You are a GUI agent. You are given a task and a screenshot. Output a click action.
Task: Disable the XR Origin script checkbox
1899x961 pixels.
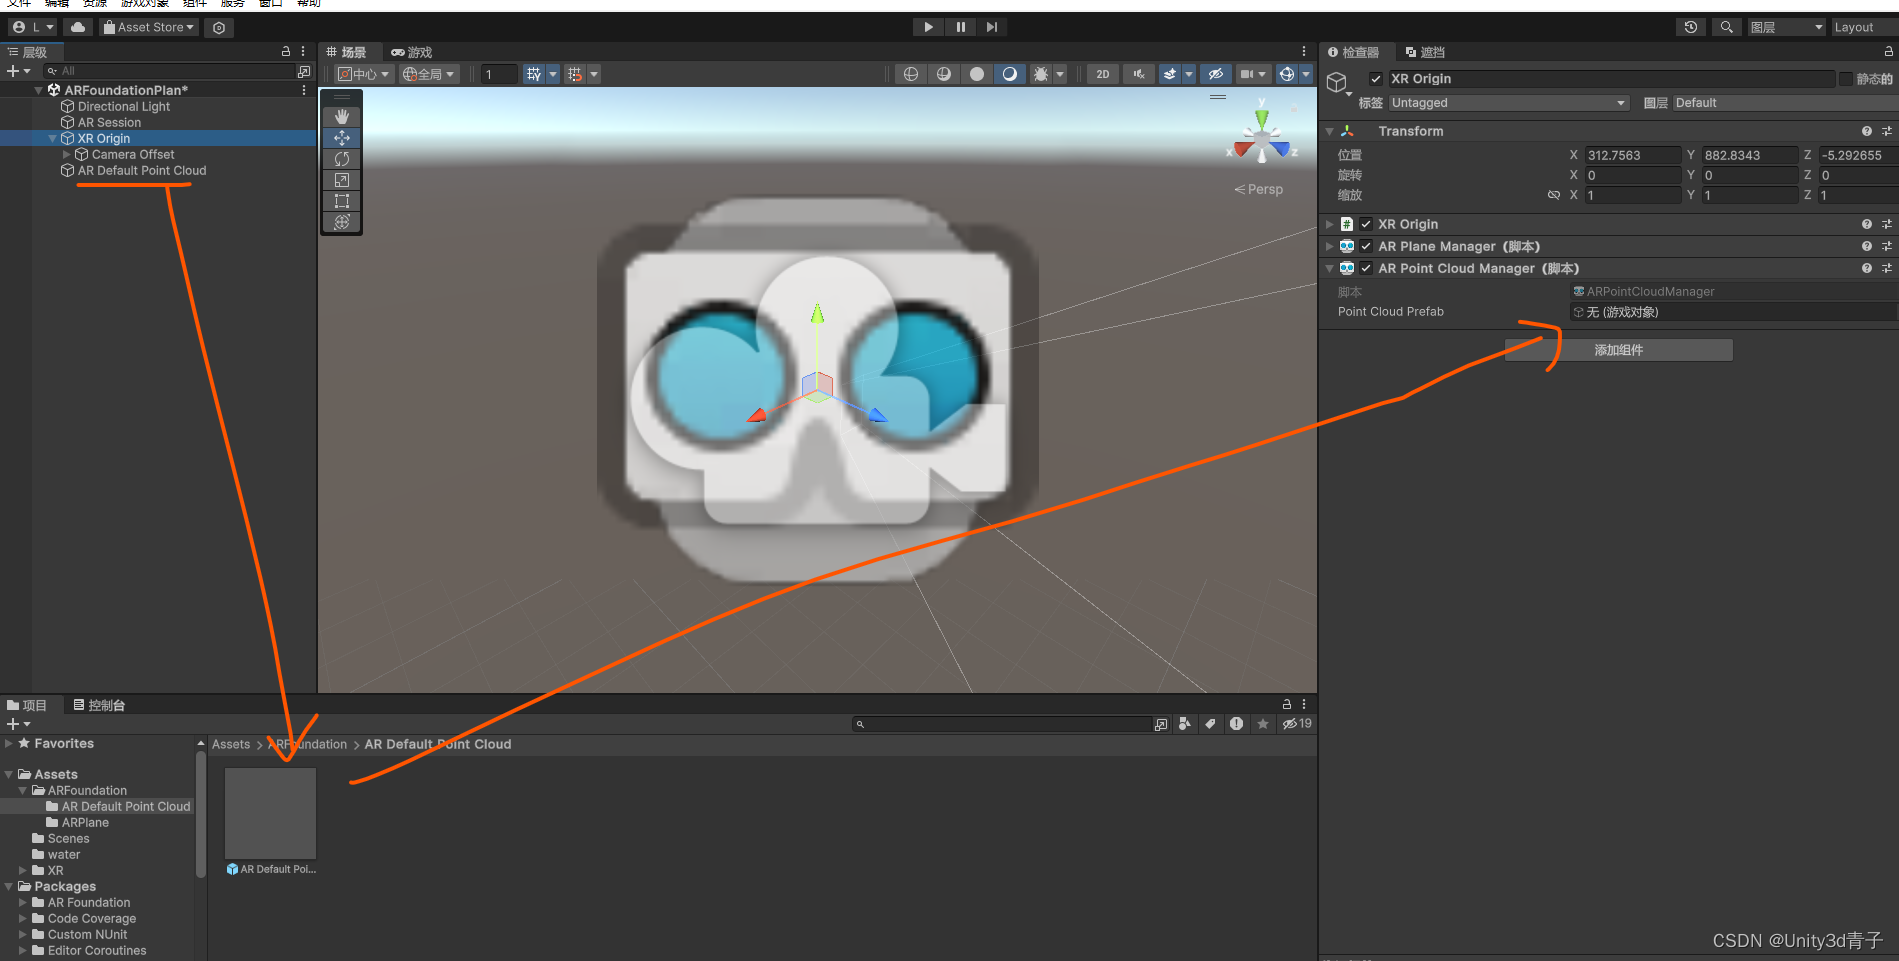point(1366,224)
